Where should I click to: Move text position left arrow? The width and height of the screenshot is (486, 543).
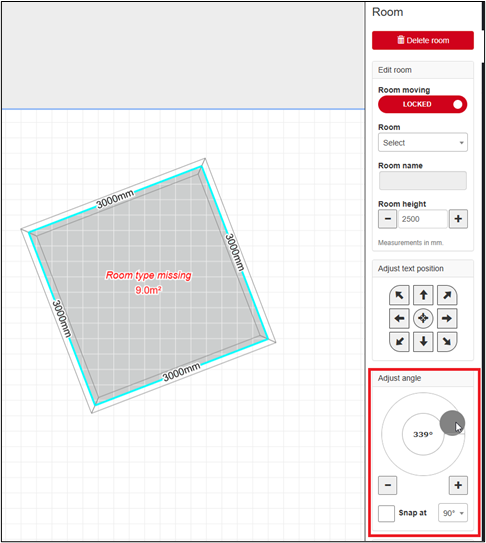tap(399, 318)
